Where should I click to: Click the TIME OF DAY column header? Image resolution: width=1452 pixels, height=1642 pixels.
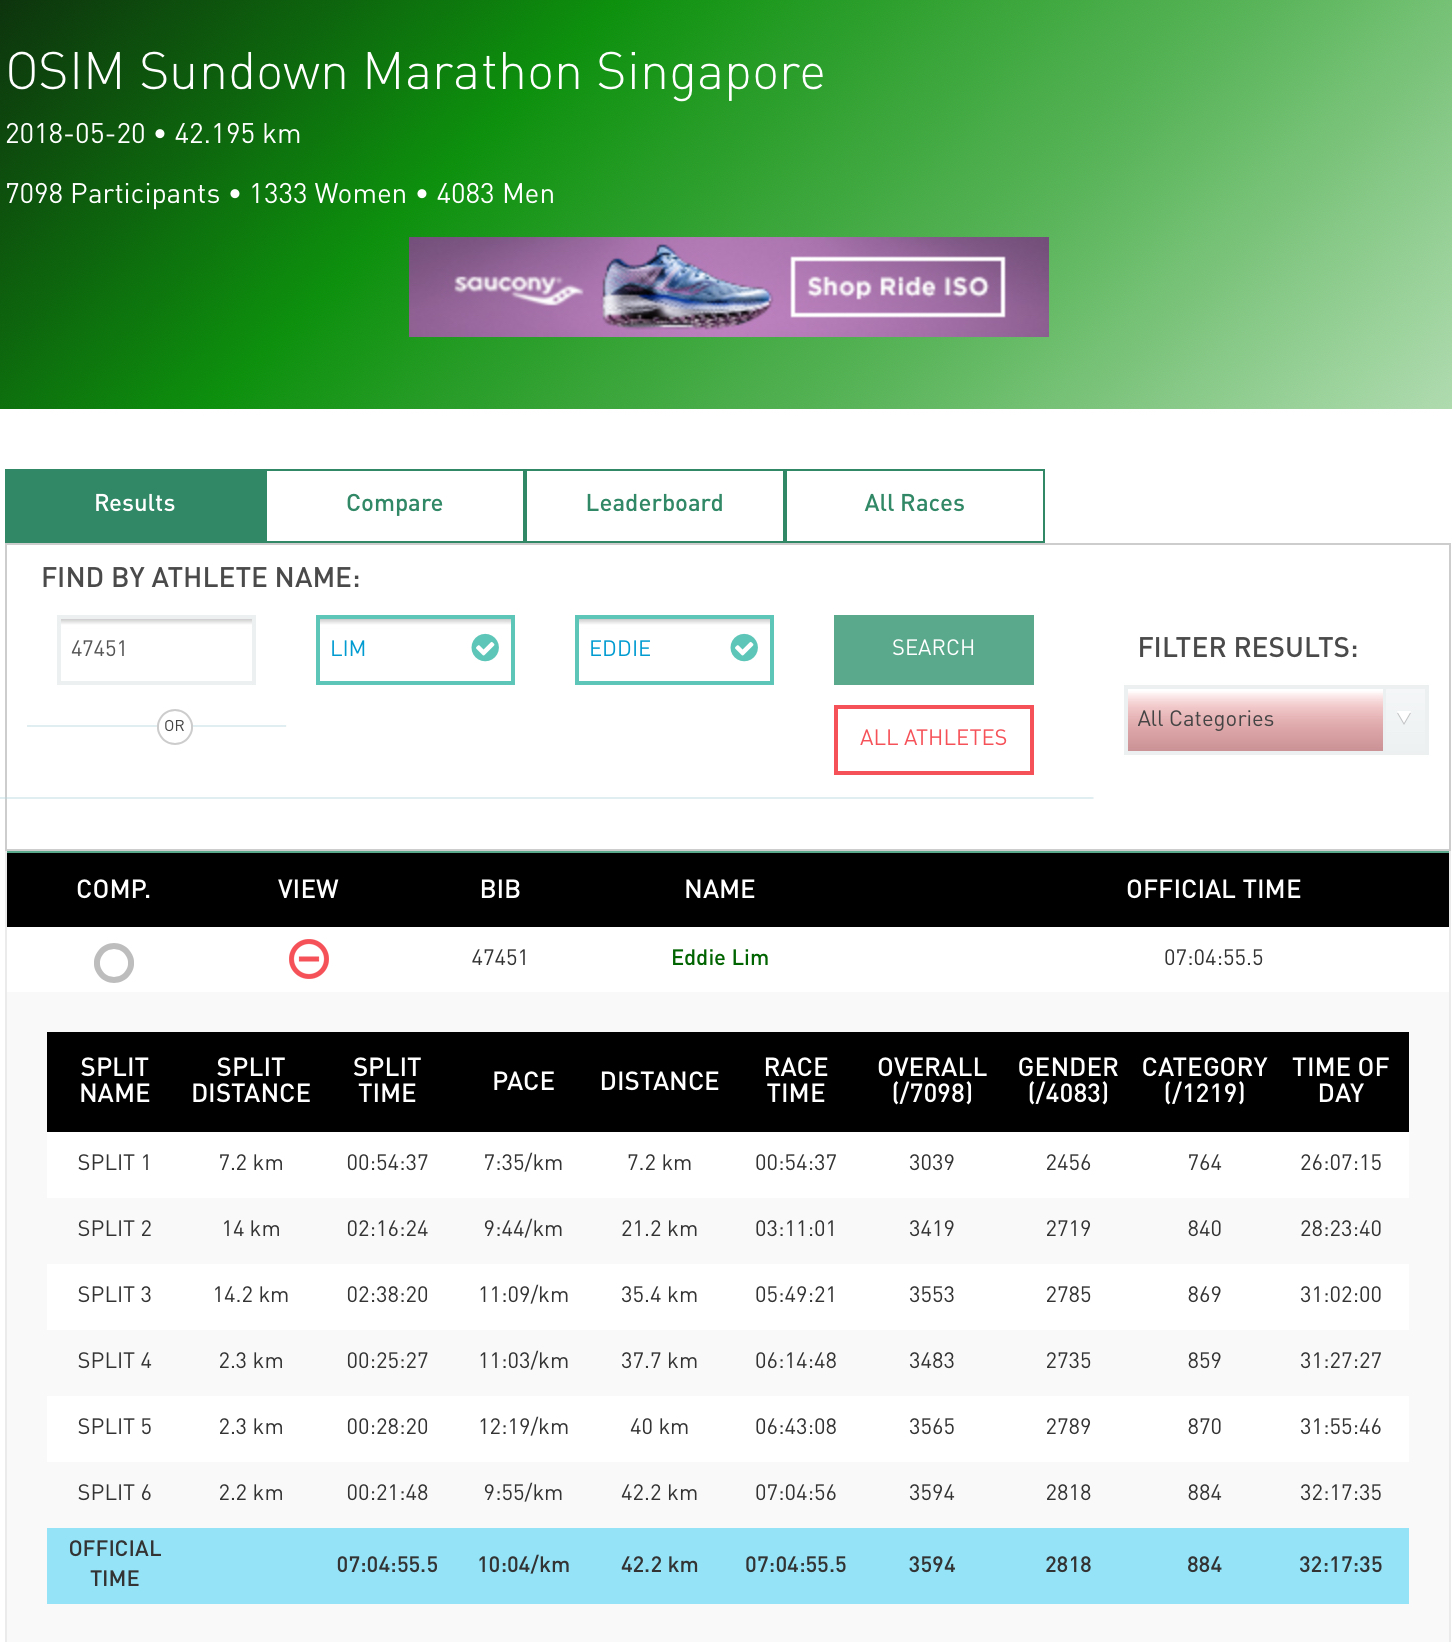click(x=1340, y=1081)
